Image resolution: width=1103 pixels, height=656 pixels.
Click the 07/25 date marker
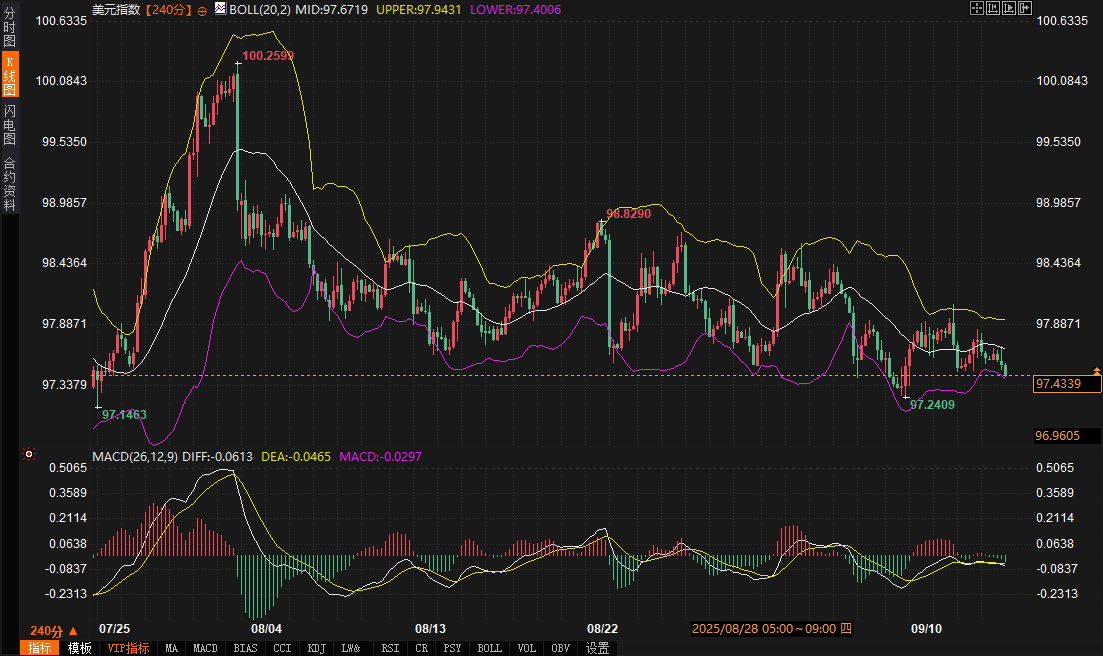(x=114, y=629)
